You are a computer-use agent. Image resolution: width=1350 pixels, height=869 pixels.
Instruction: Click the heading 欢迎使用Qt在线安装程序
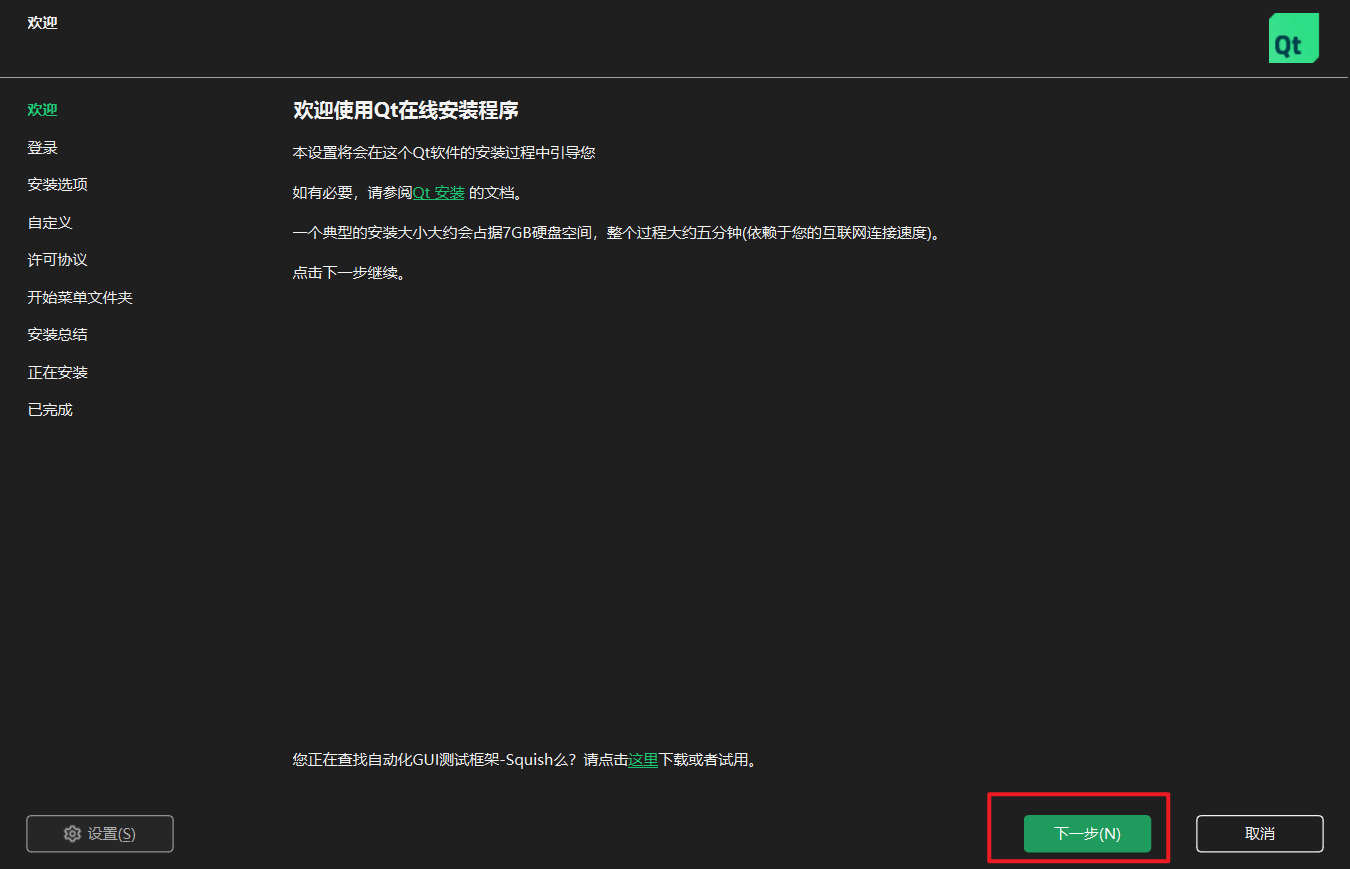[x=406, y=111]
